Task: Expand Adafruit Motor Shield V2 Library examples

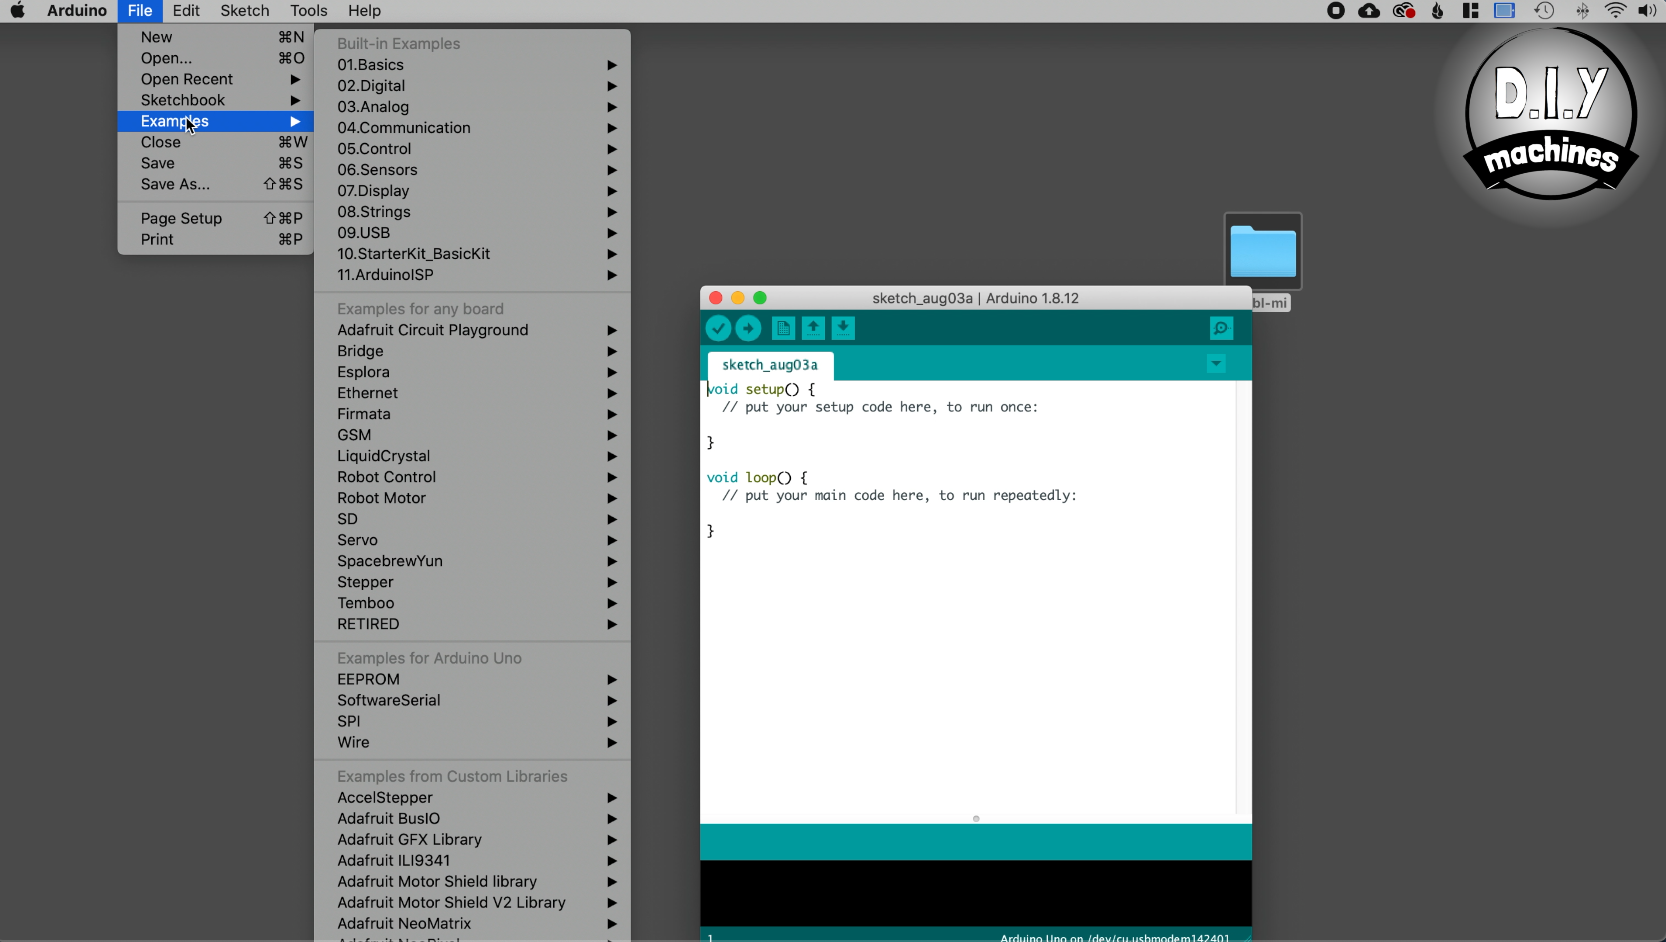Action: 473,903
